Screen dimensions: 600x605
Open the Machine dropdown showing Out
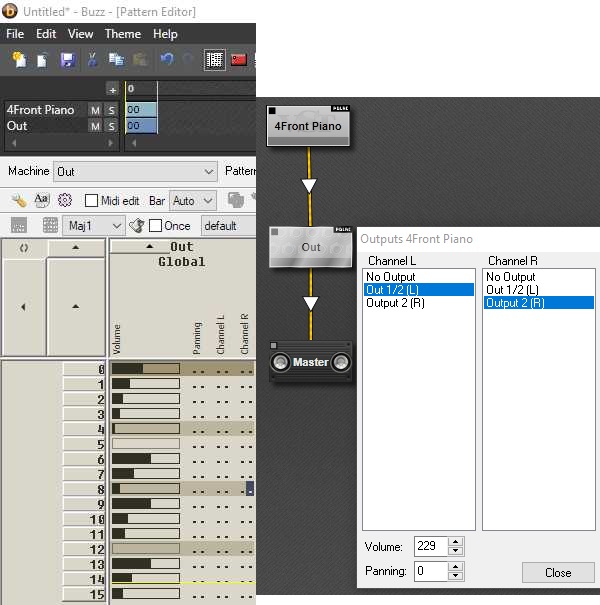[135, 172]
